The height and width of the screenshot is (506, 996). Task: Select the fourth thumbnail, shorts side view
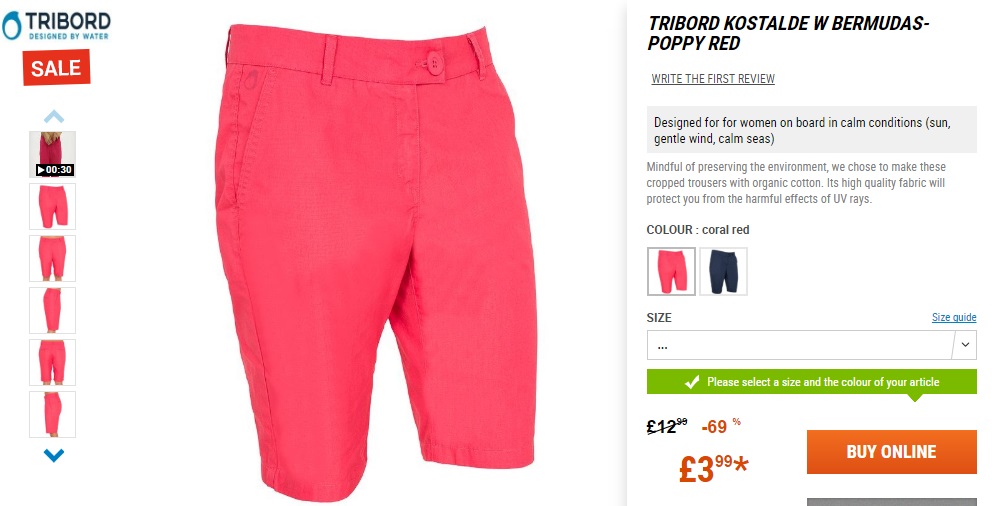(x=53, y=310)
